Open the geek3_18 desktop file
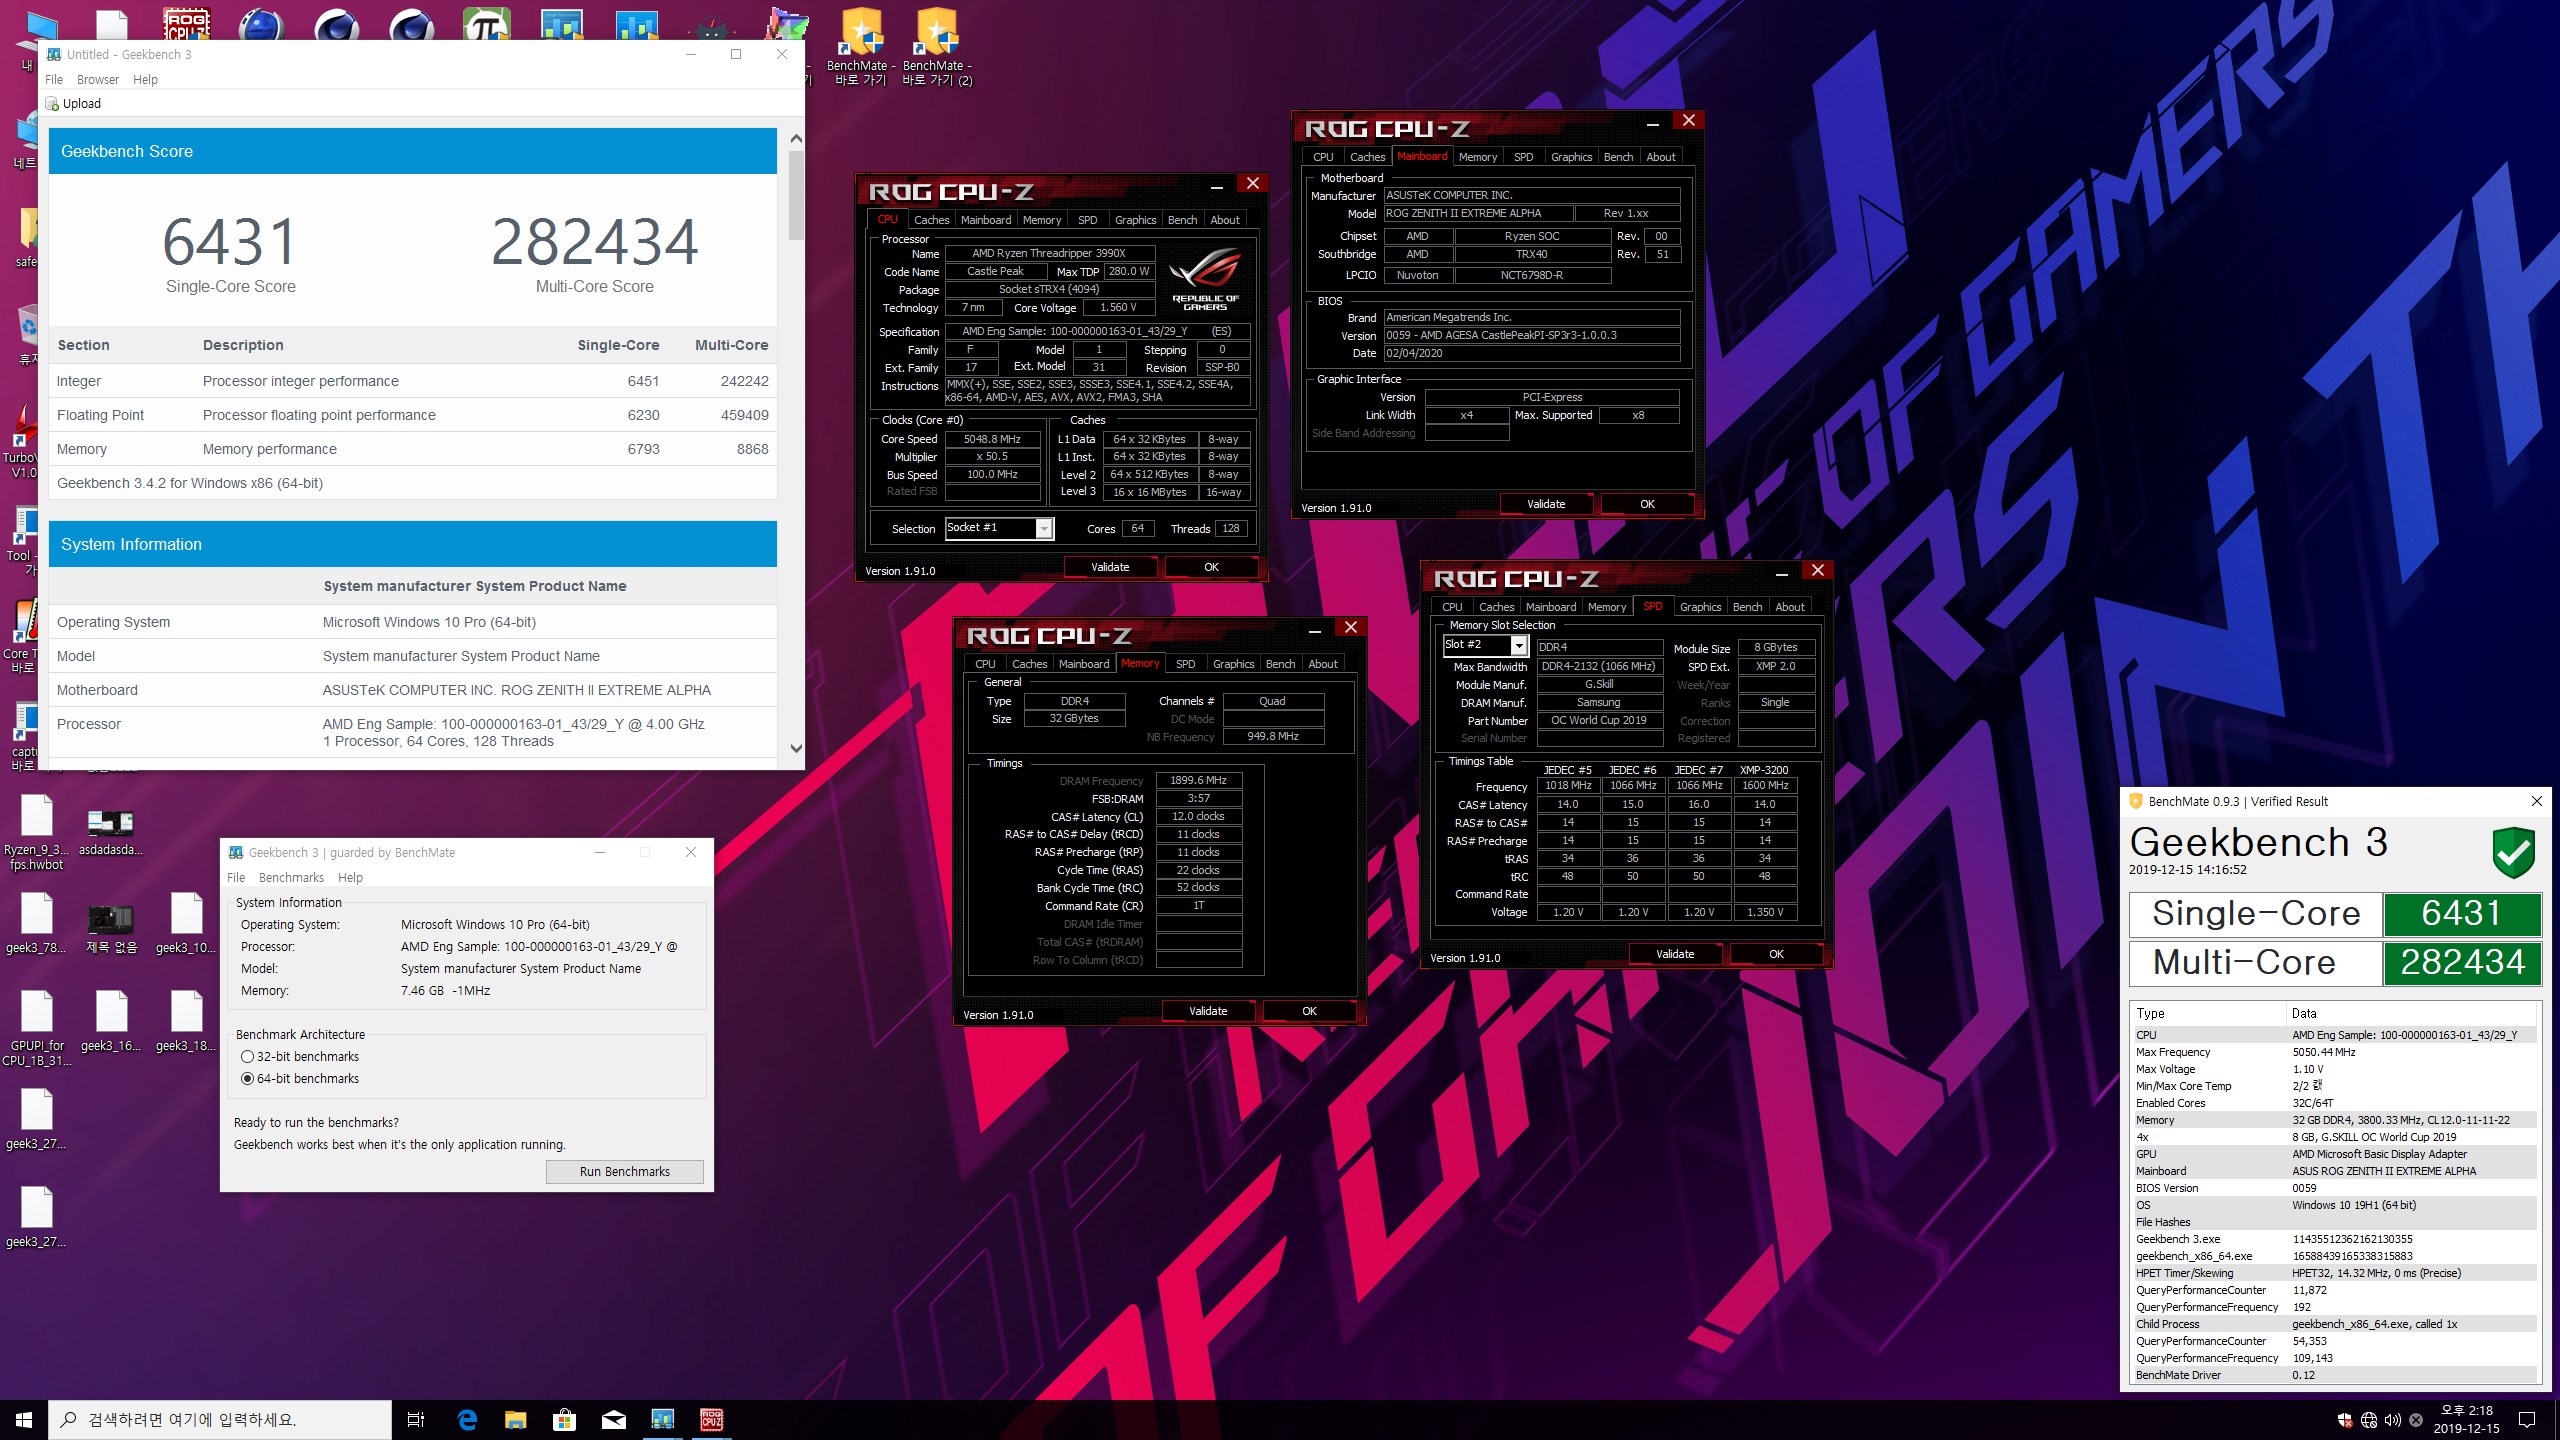This screenshot has height=1440, width=2560. point(186,1022)
